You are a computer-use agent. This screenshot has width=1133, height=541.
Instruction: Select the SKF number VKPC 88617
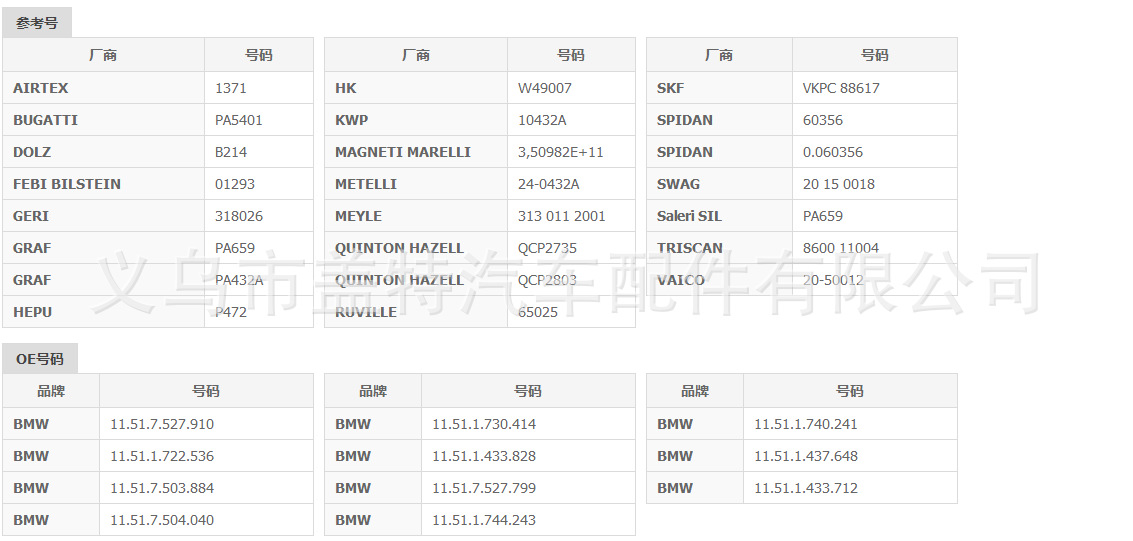[x=841, y=88]
